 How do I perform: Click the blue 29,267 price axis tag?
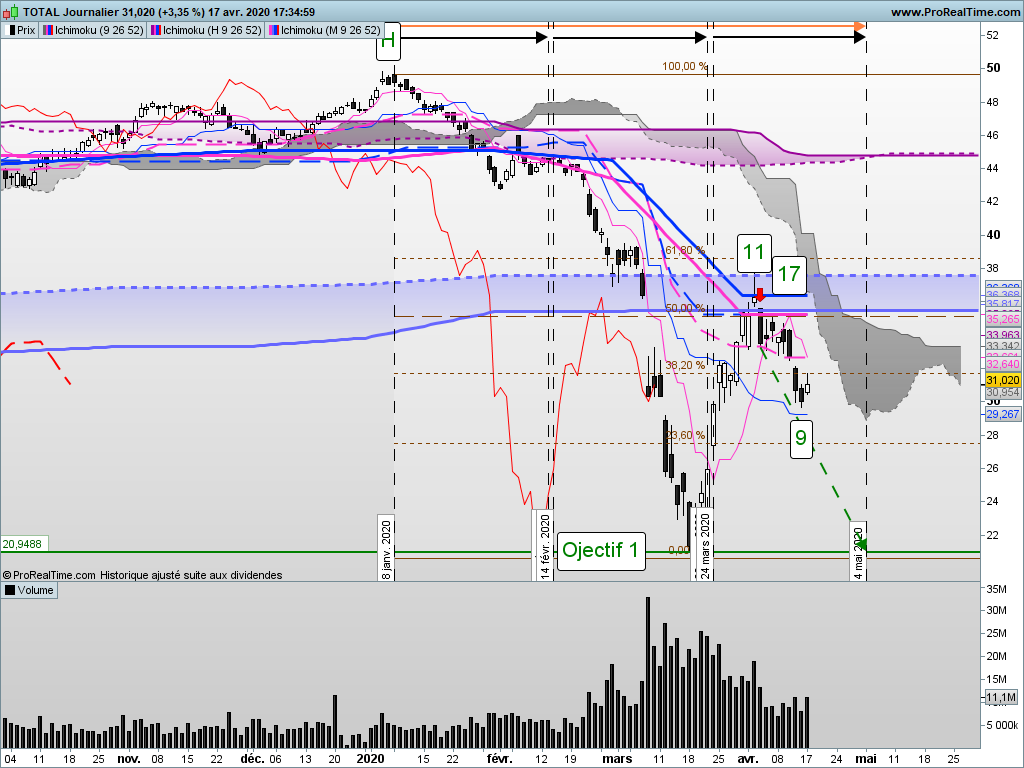(x=1002, y=414)
